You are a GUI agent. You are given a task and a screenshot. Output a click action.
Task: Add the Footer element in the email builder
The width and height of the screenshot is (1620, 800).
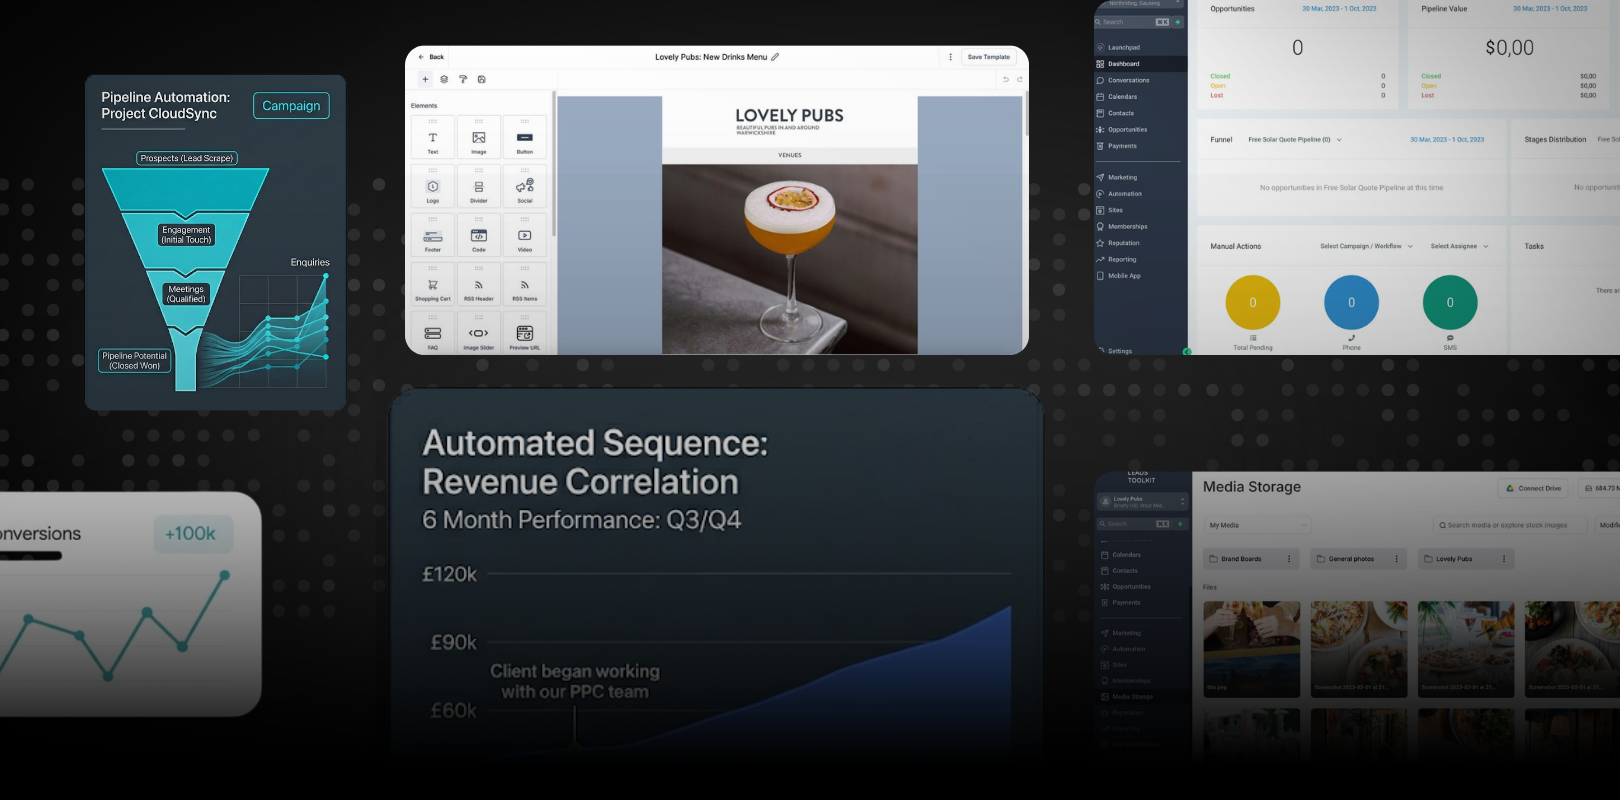(x=433, y=236)
